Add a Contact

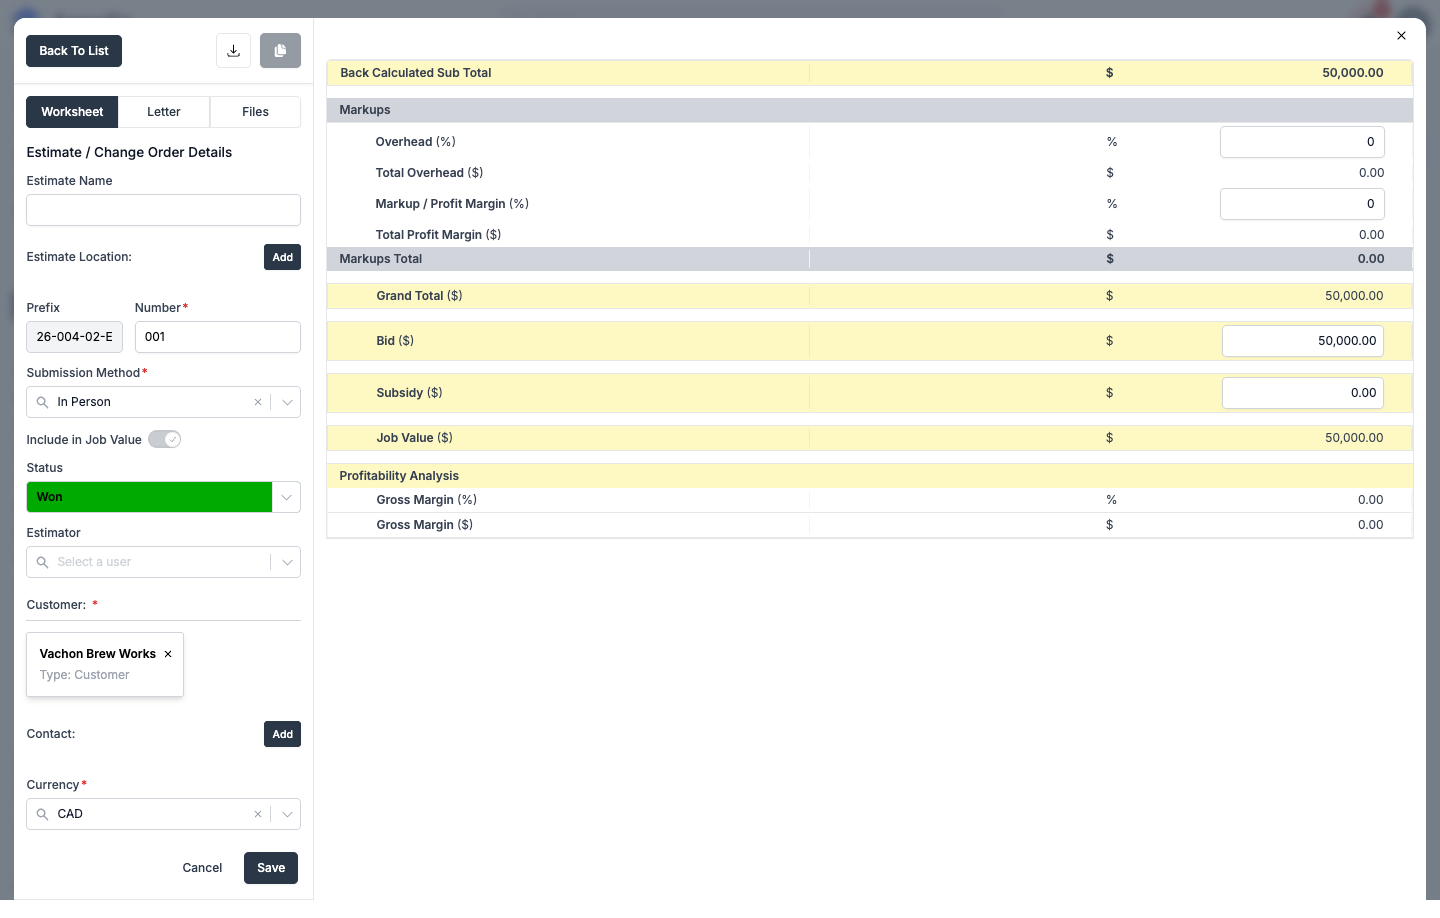(283, 734)
